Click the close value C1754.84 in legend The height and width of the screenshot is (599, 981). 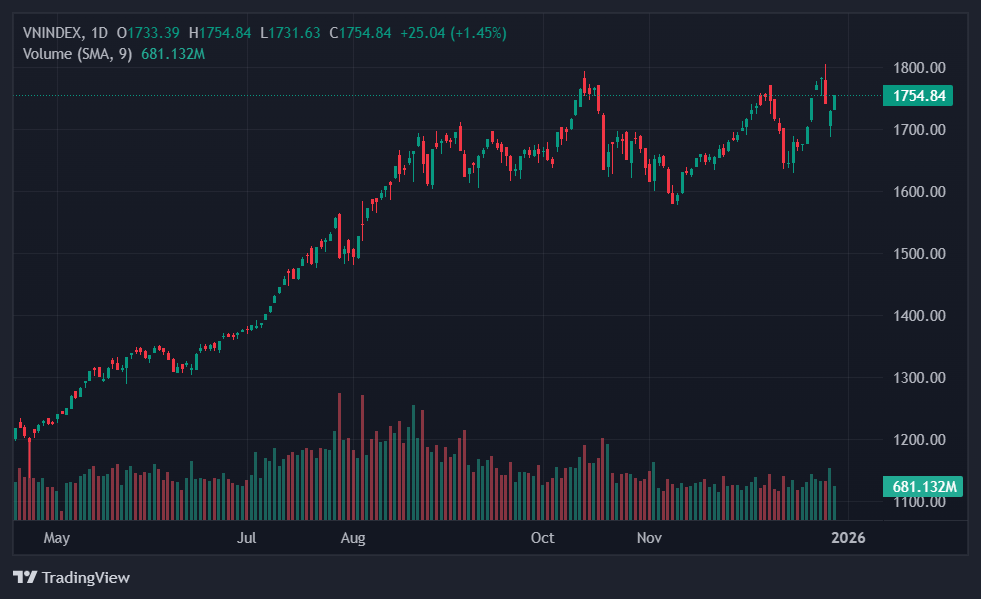click(365, 33)
